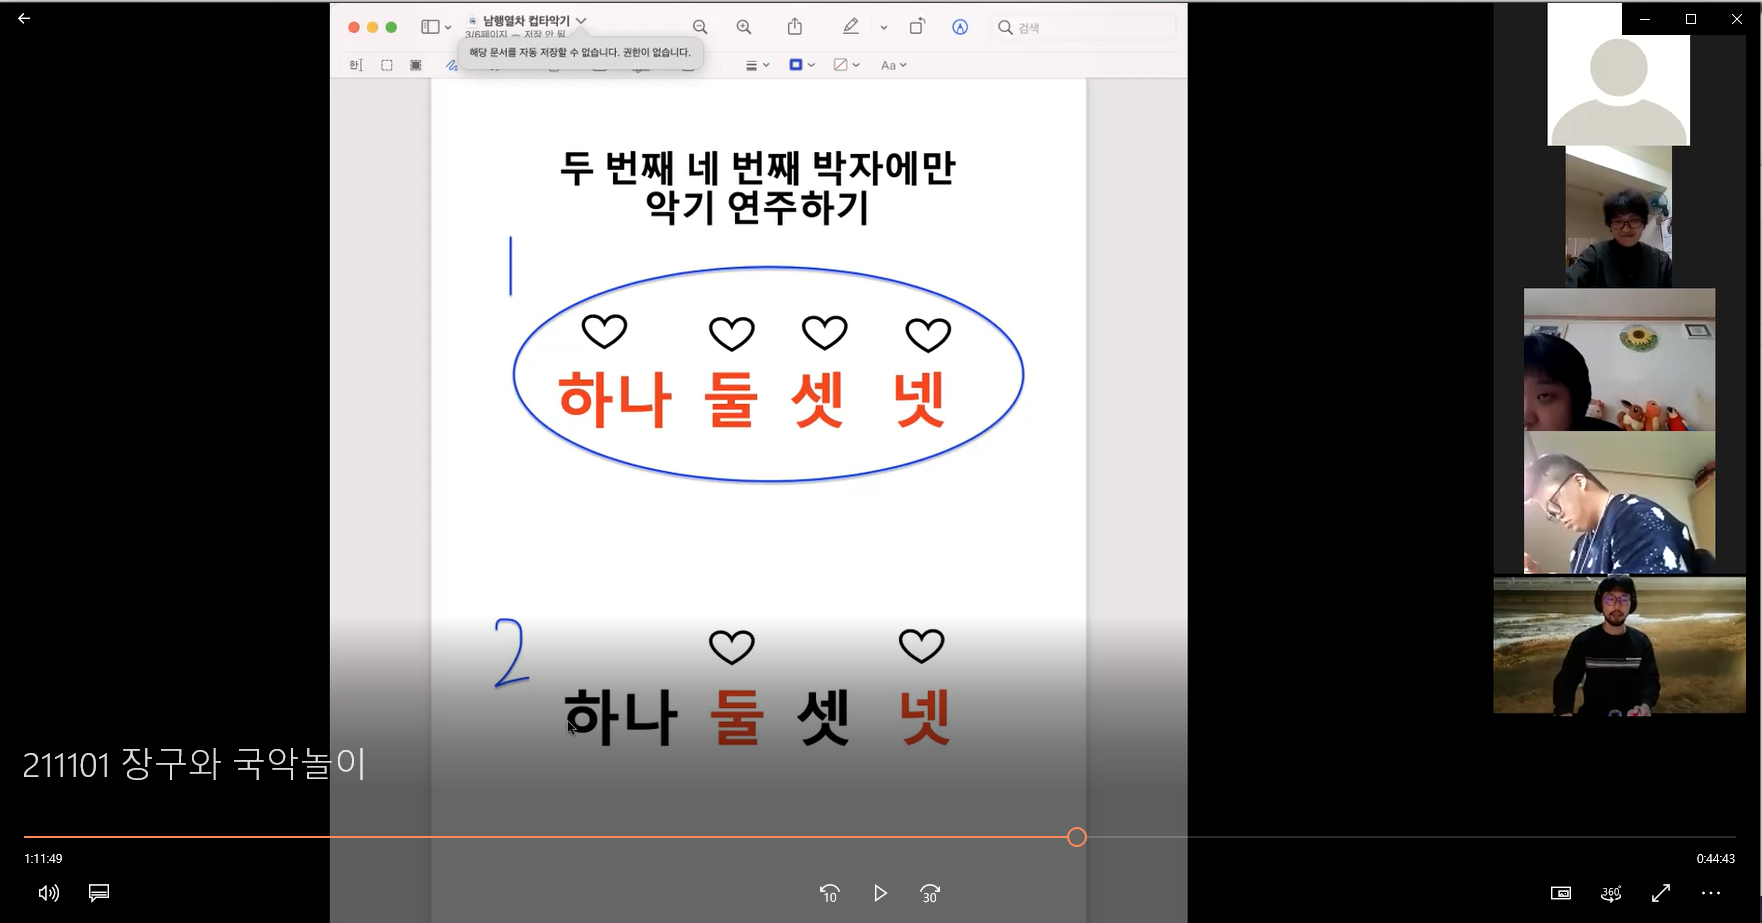Maximize the video player window

tap(1691, 19)
